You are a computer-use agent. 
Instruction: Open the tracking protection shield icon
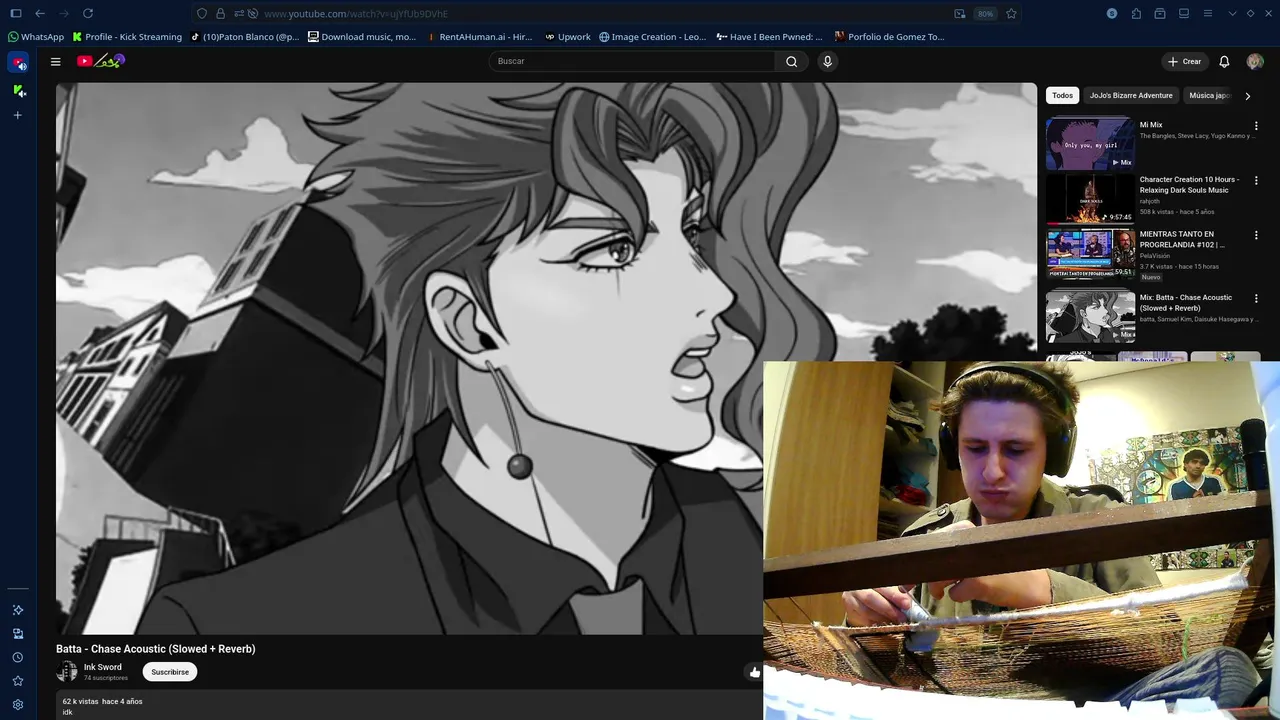[x=202, y=14]
